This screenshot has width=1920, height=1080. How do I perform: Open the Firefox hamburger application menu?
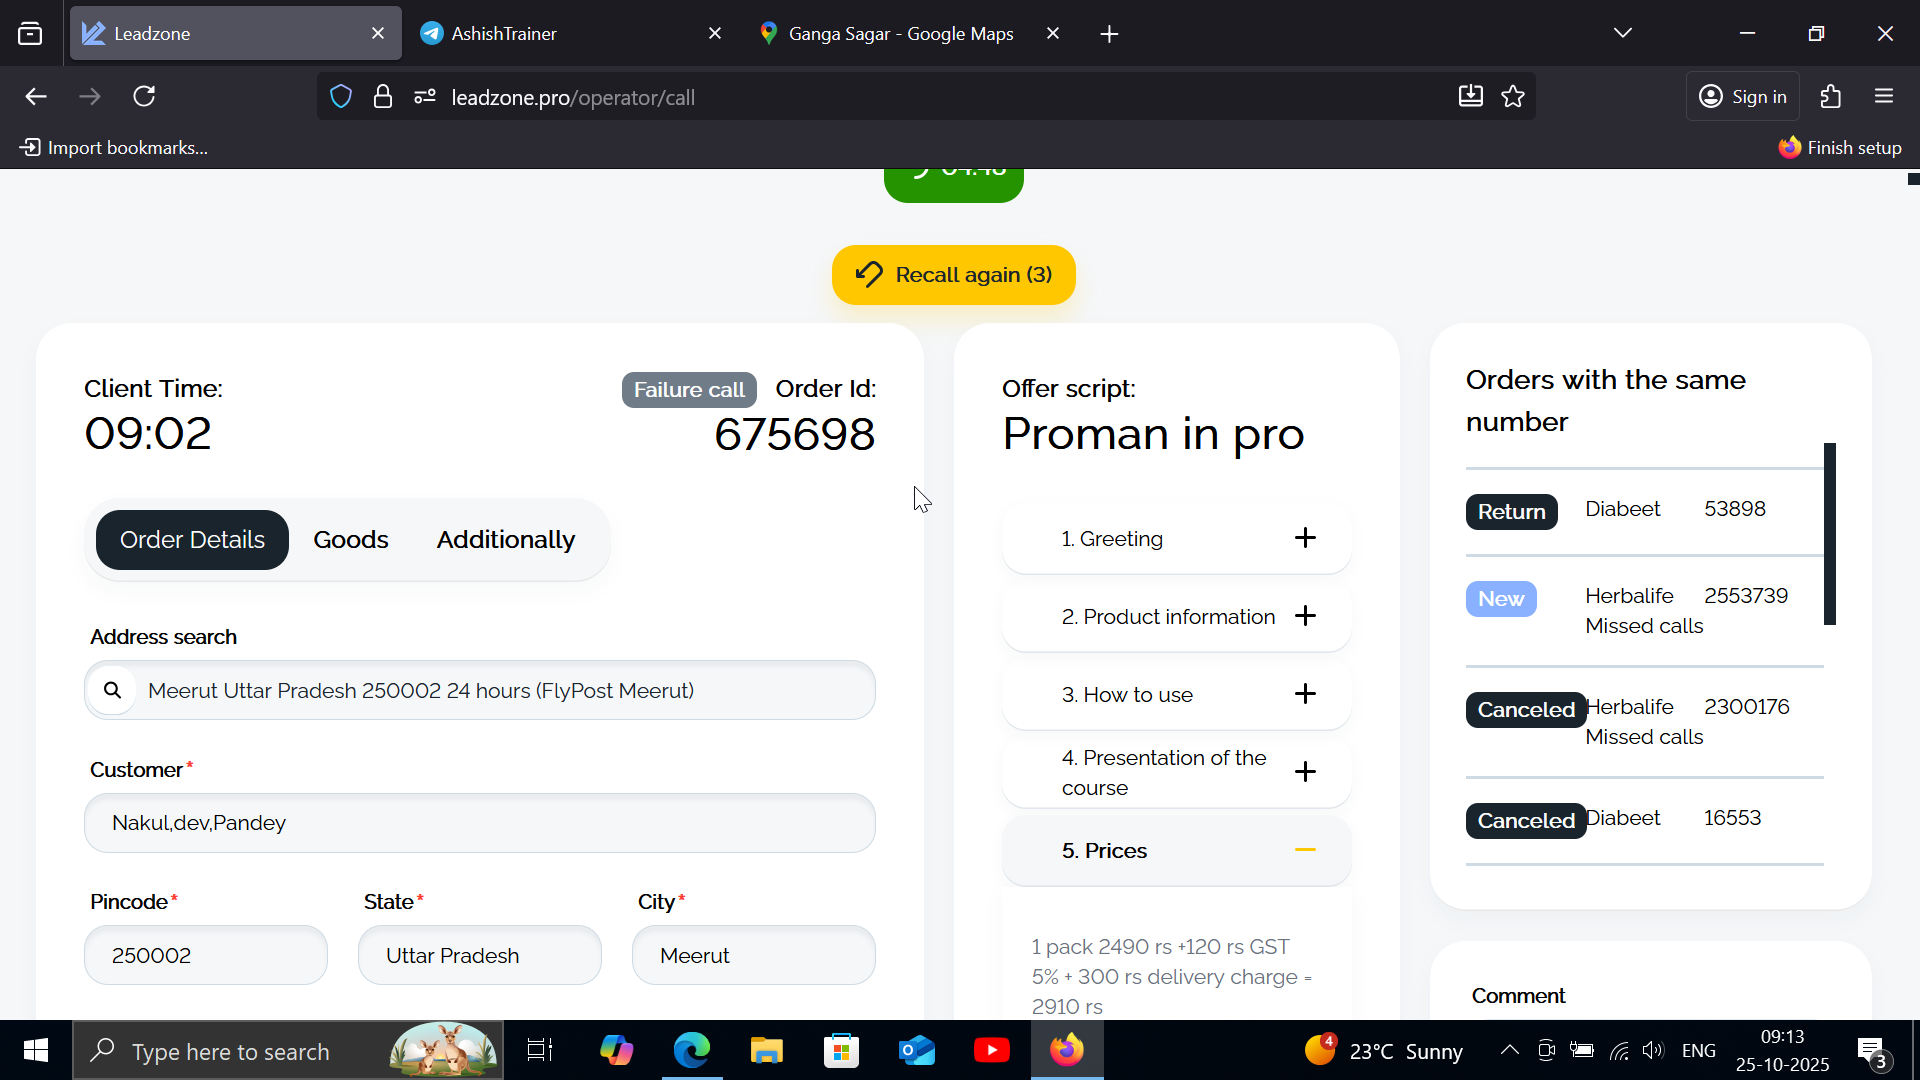pyautogui.click(x=1884, y=96)
